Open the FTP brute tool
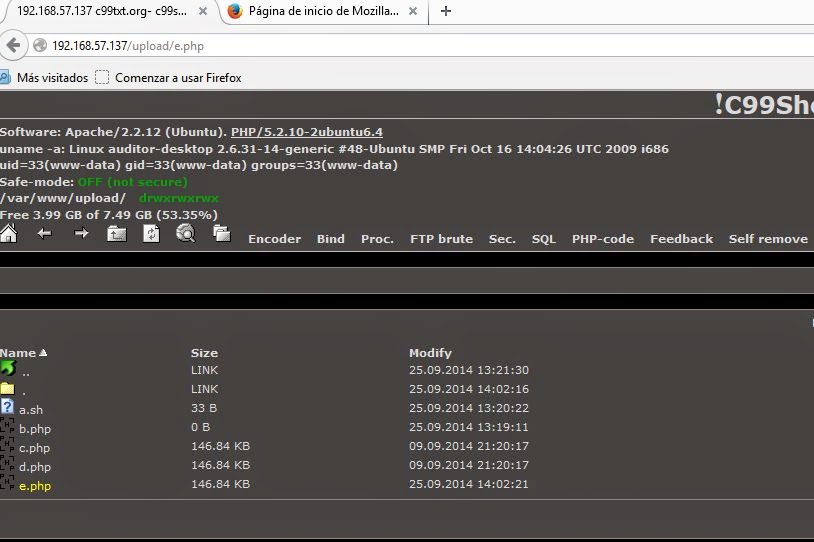The image size is (814, 542). point(441,239)
